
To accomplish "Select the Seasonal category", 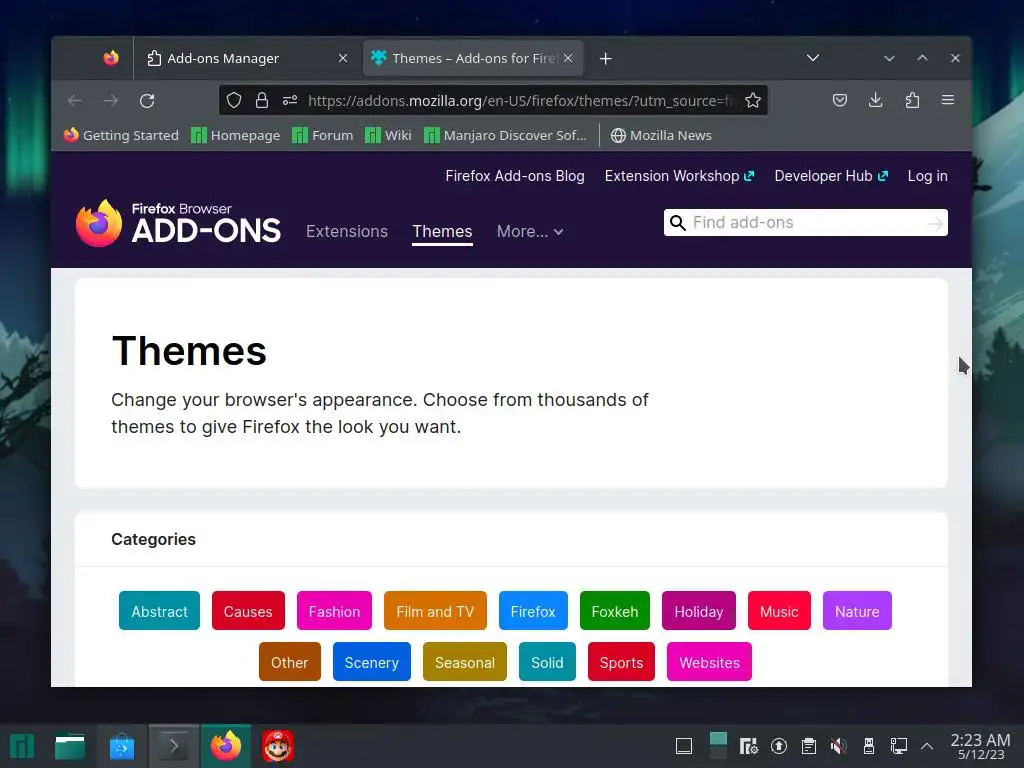I will coord(465,662).
